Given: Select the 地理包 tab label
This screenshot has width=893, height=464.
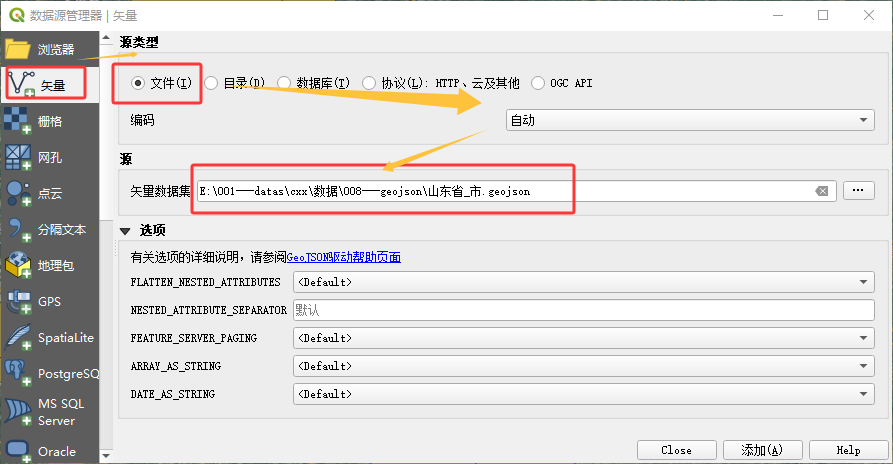Looking at the screenshot, I should [x=56, y=266].
